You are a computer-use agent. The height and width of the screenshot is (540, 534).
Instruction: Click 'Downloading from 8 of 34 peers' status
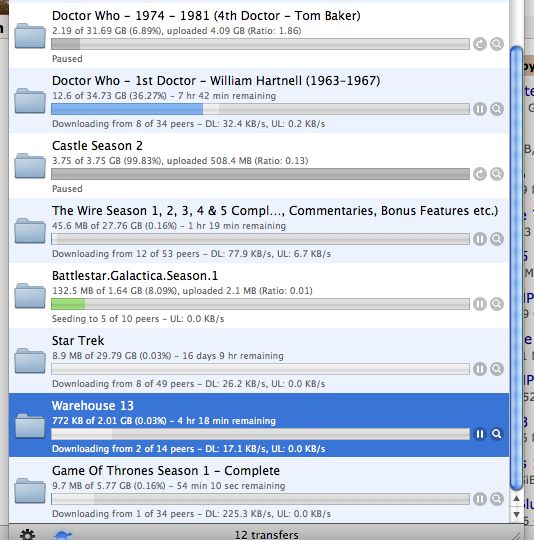pos(123,124)
